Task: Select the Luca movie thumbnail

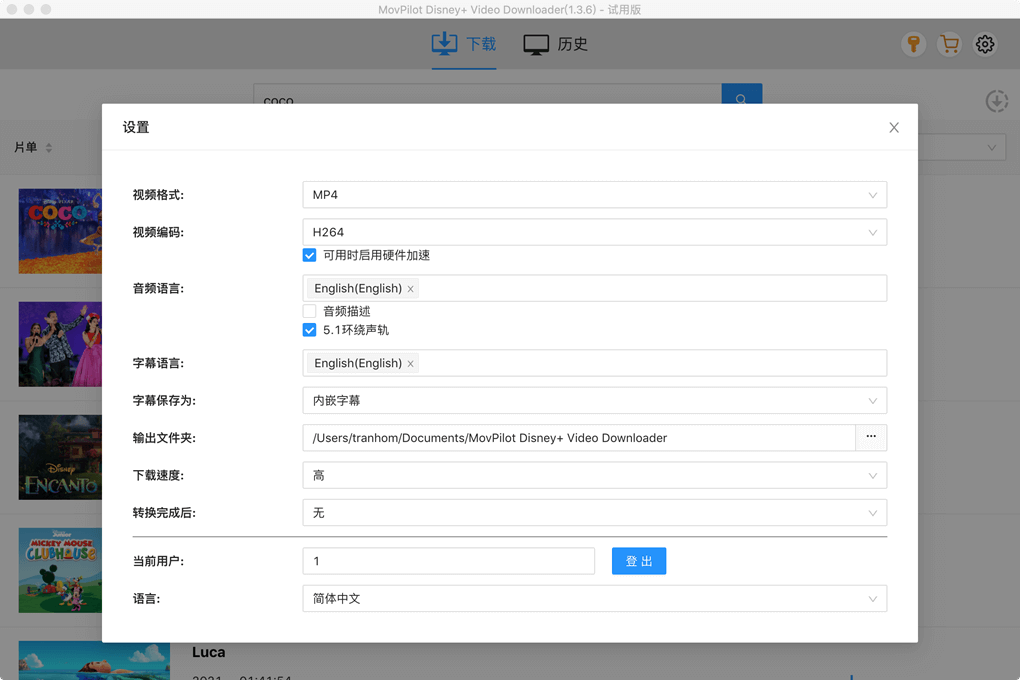Action: coord(94,660)
